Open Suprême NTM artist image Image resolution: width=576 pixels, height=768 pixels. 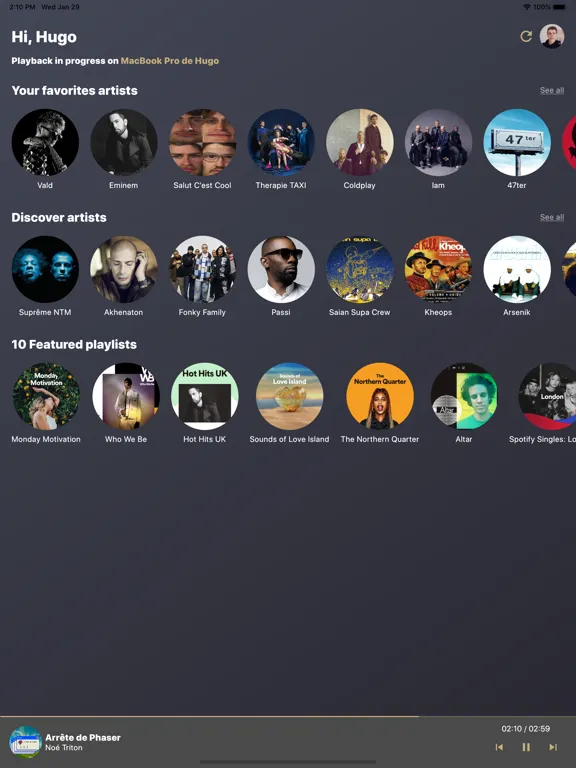(45, 269)
